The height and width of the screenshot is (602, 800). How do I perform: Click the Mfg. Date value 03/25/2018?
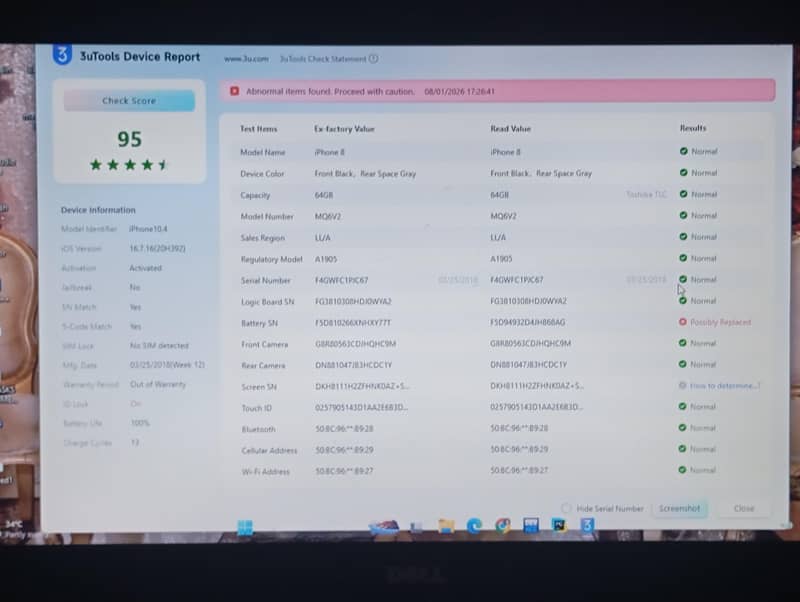click(x=167, y=364)
